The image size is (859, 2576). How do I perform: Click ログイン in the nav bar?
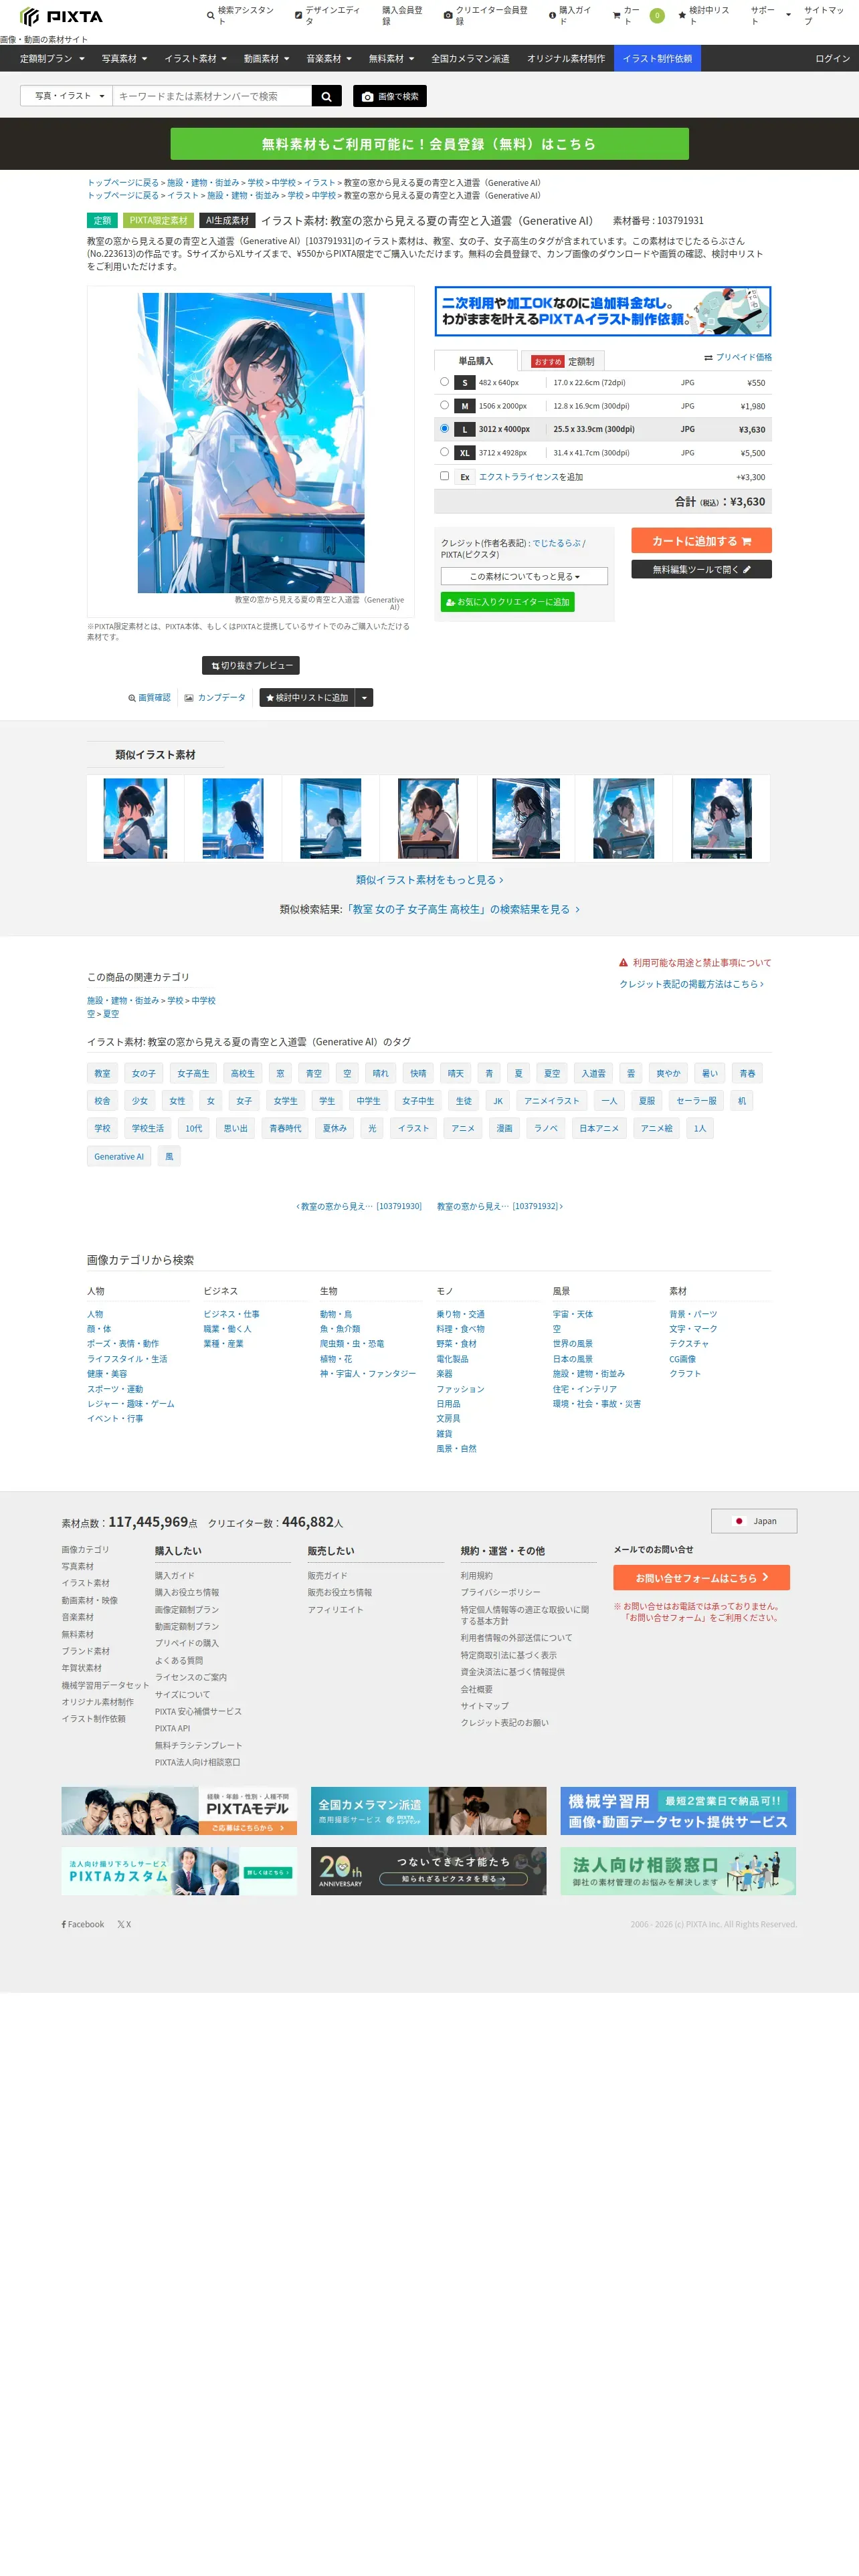click(832, 59)
